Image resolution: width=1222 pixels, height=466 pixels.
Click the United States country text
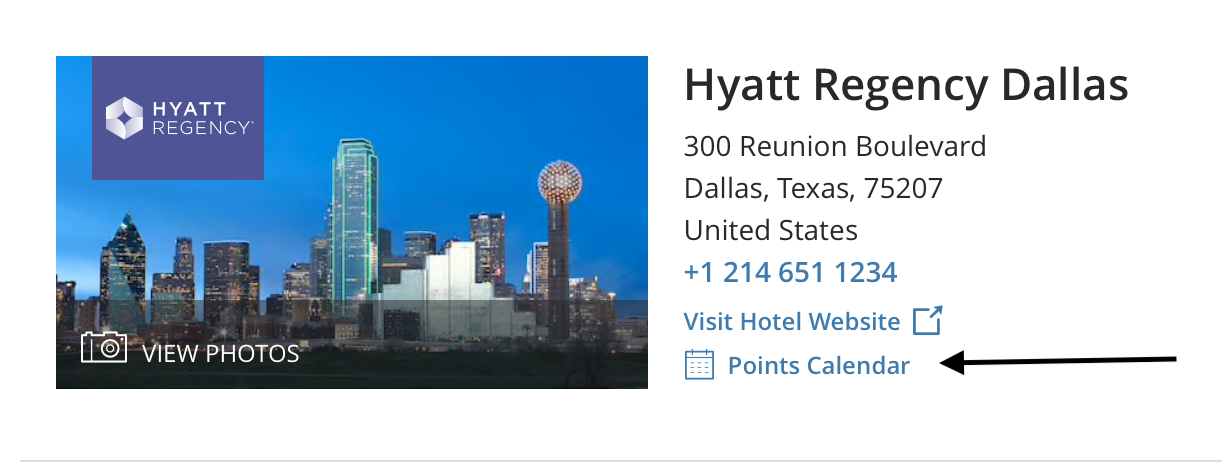771,230
